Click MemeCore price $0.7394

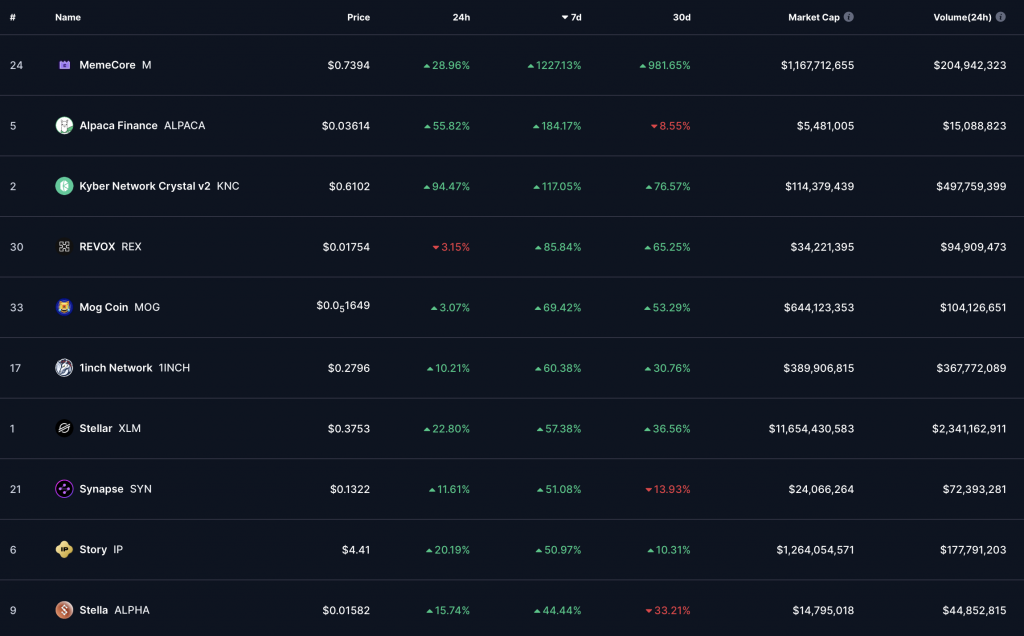click(x=349, y=65)
